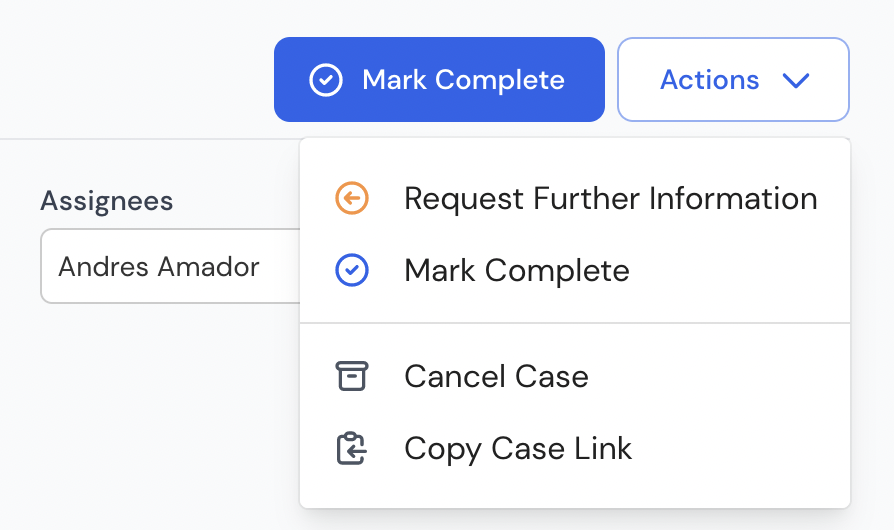Click the Assignees field label

pyautogui.click(x=107, y=201)
